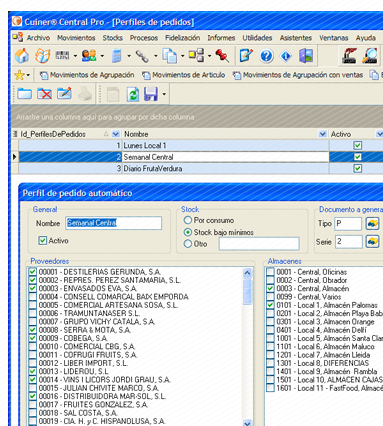Open favorites star dropdown arrow
Viewport: 383px width, 426px height.
(28, 75)
